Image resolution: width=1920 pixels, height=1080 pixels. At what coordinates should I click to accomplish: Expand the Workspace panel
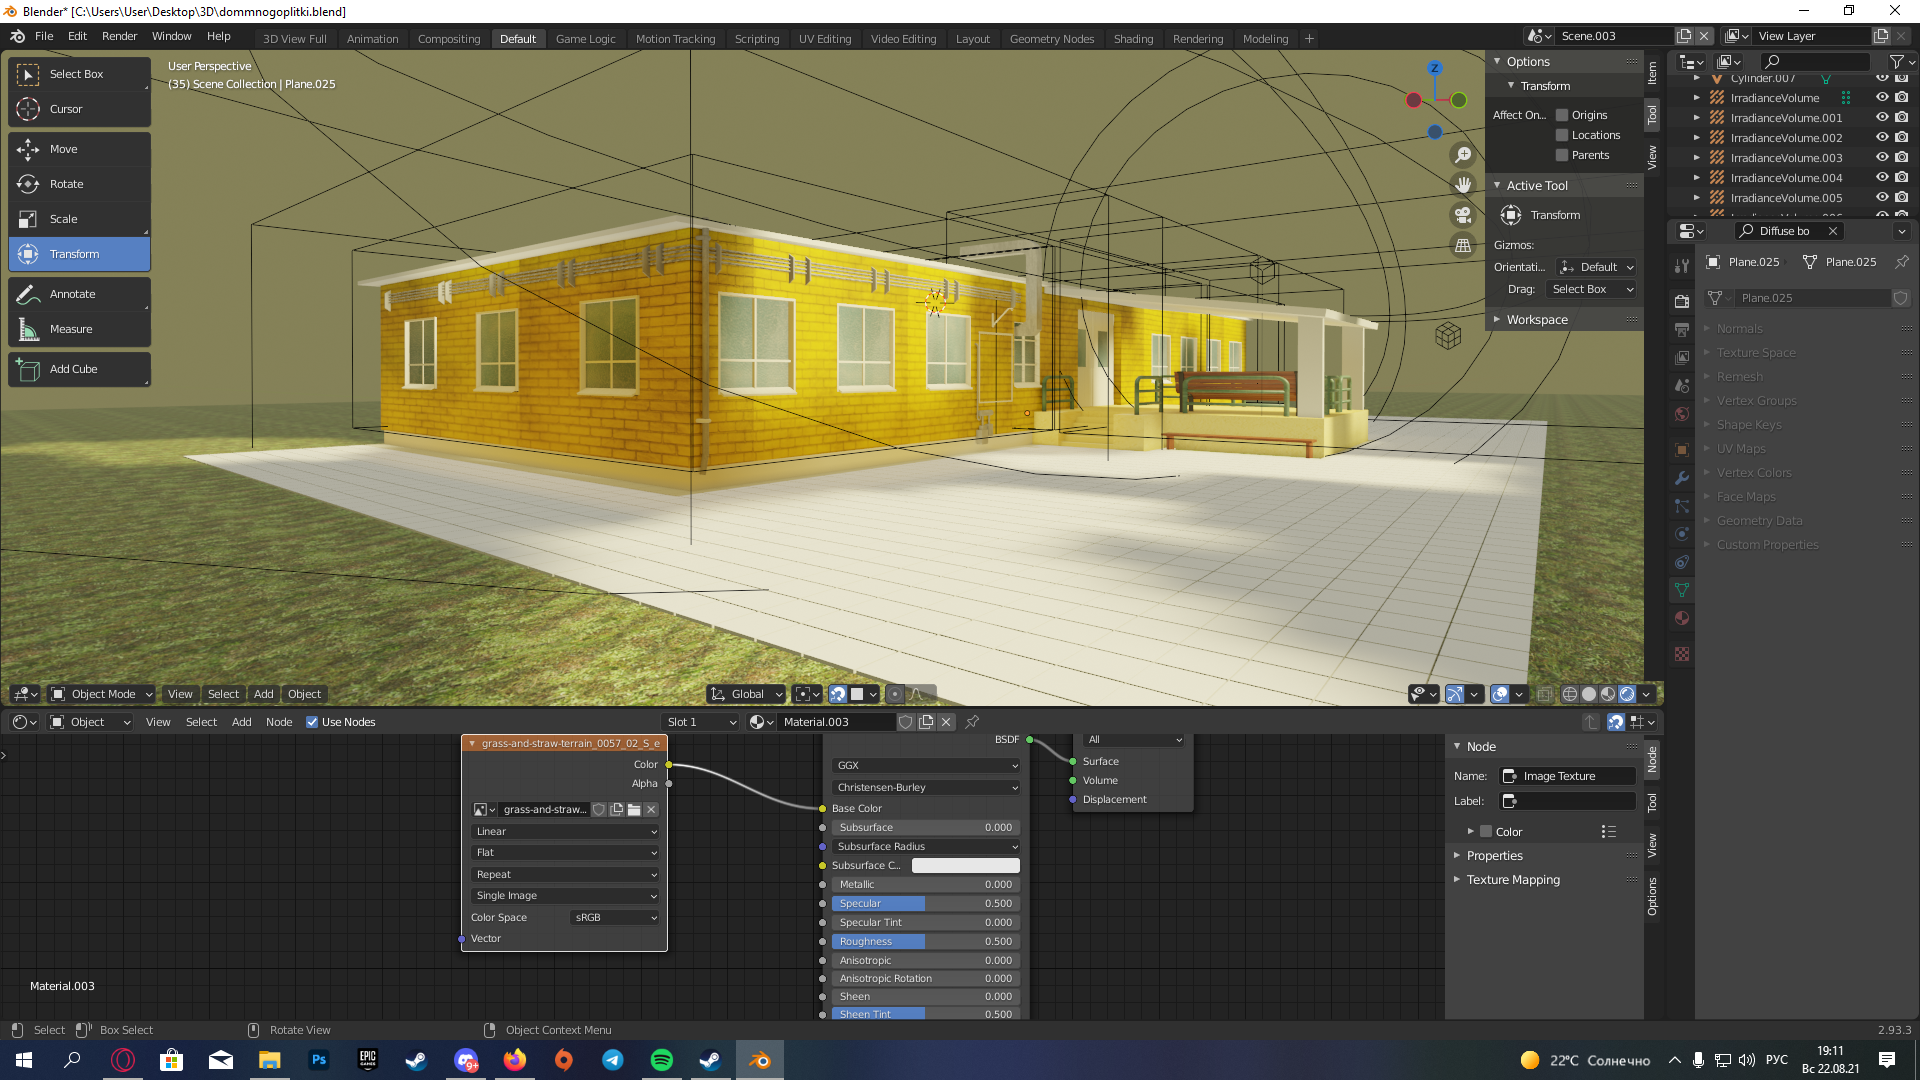coord(1537,320)
